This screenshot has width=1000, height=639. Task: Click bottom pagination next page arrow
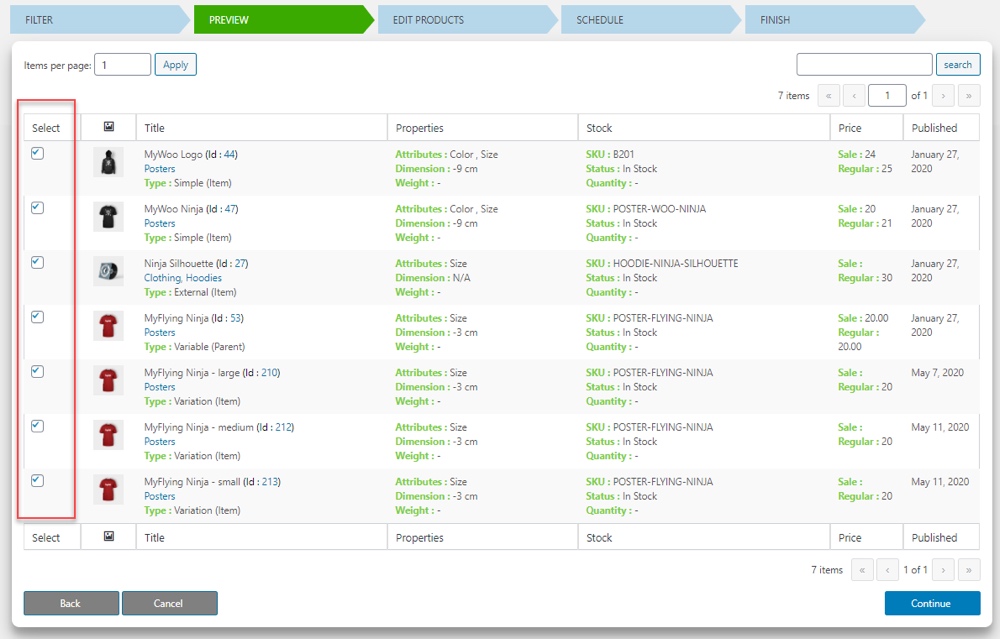(943, 570)
